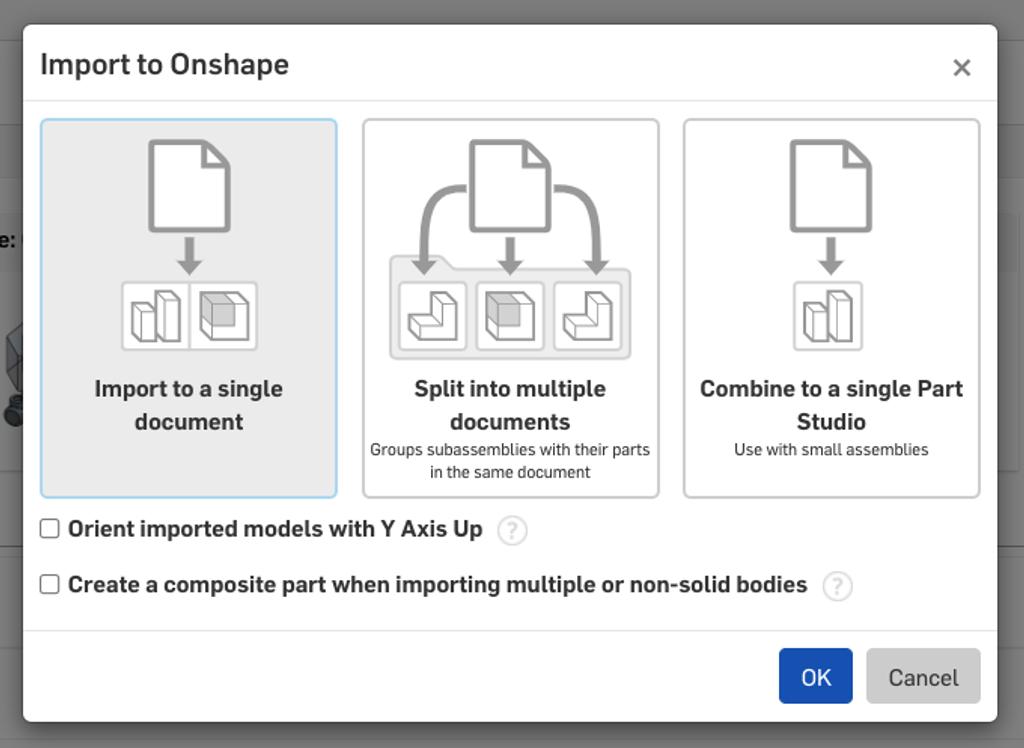This screenshot has width=1024, height=748.
Task: Open the help tooltip beside composite part option
Action: [x=836, y=585]
